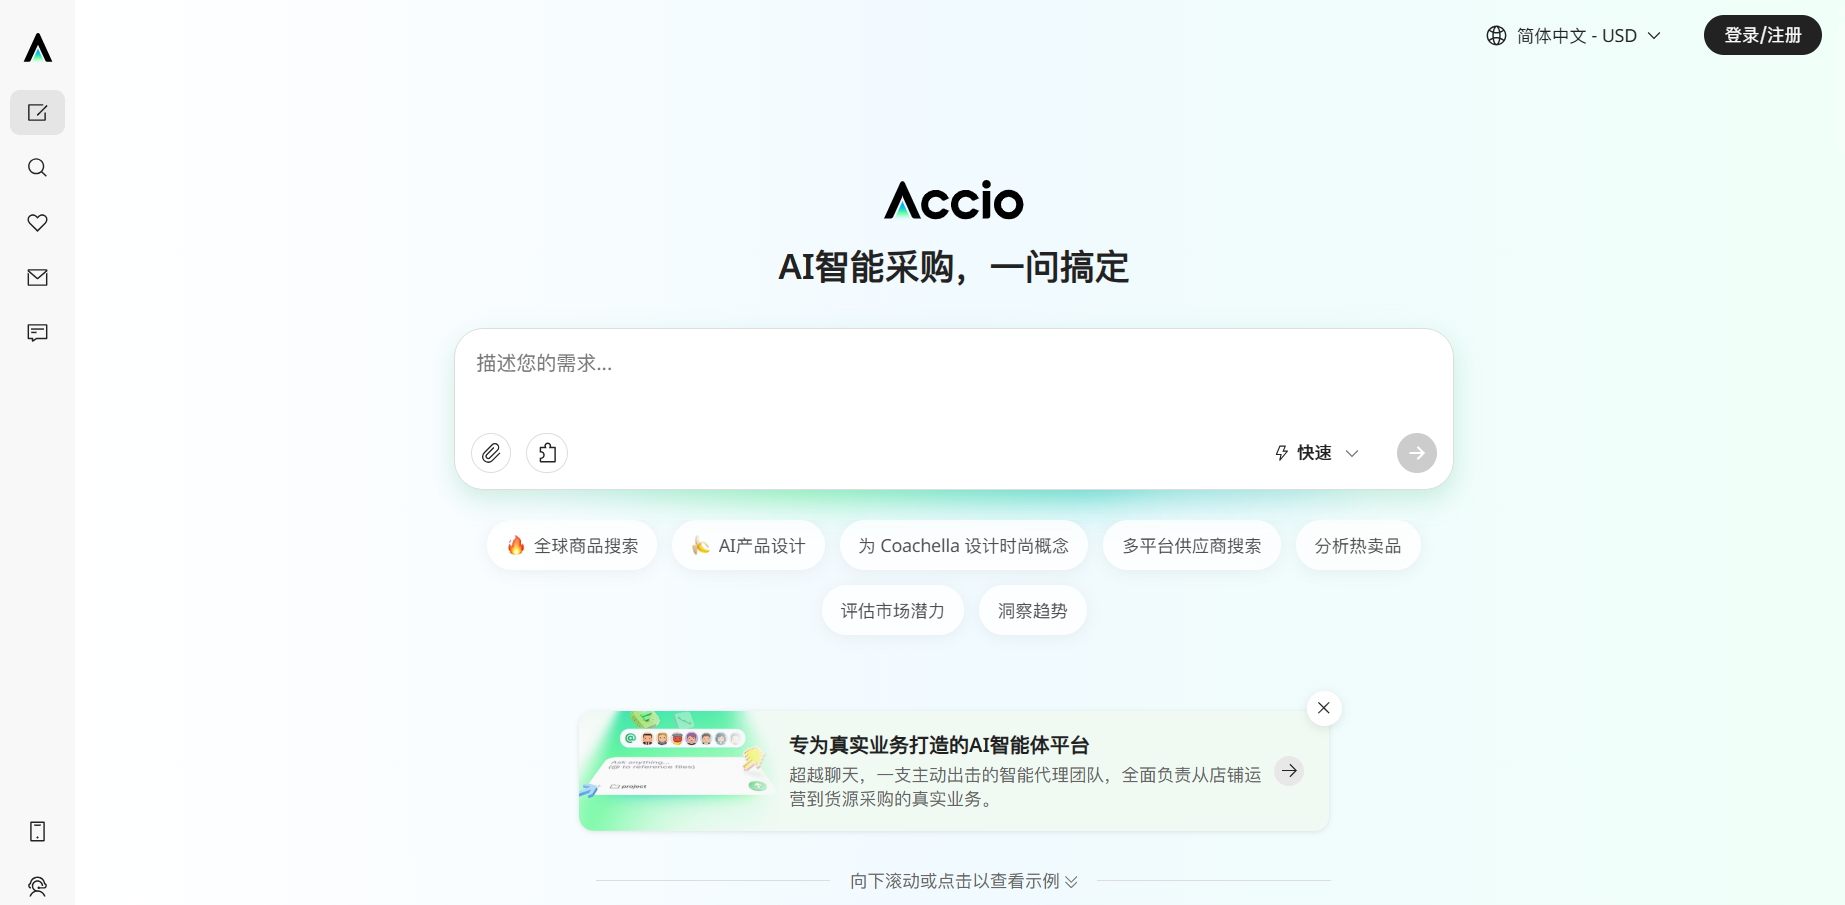The height and width of the screenshot is (905, 1845).
Task: Open favorites heart icon
Action: pyautogui.click(x=37, y=222)
